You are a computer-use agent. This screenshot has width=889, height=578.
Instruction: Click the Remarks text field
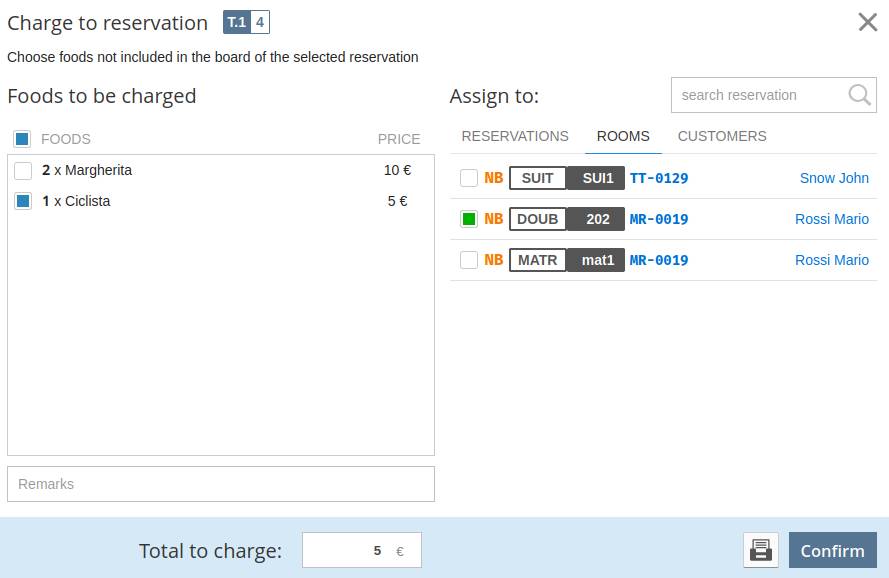[x=221, y=484]
